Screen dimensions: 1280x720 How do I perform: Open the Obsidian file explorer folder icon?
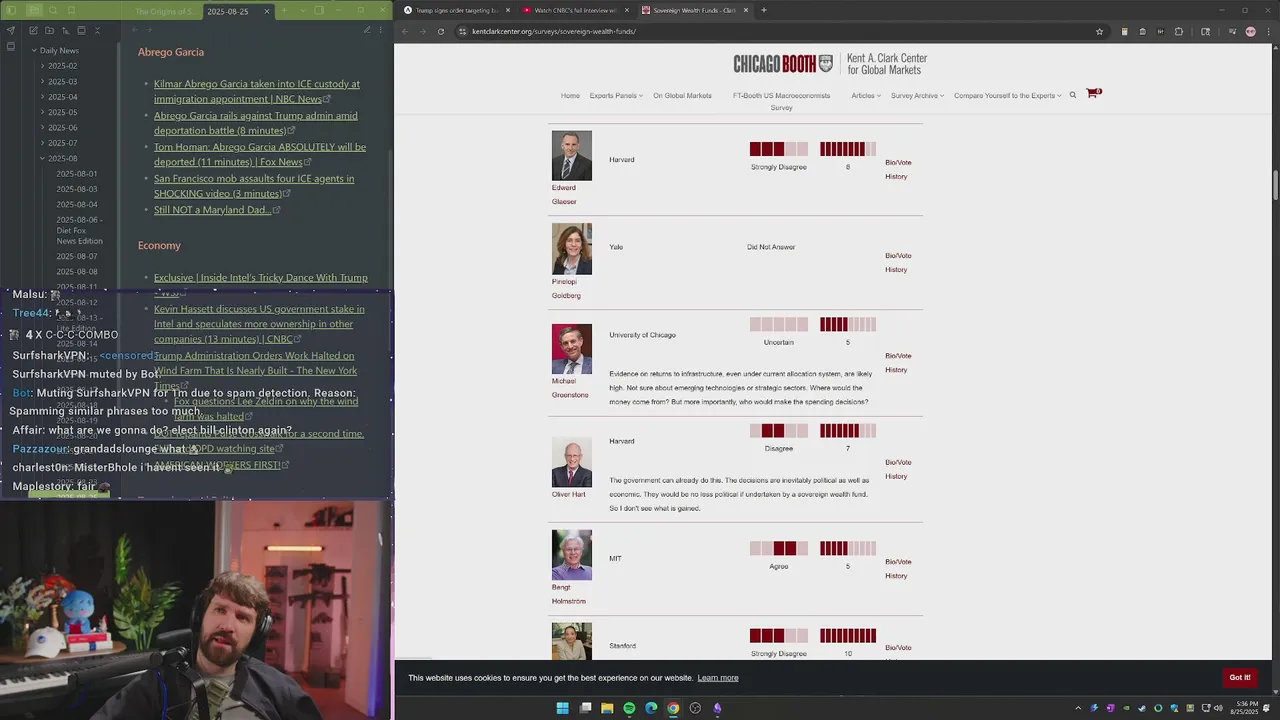(33, 10)
